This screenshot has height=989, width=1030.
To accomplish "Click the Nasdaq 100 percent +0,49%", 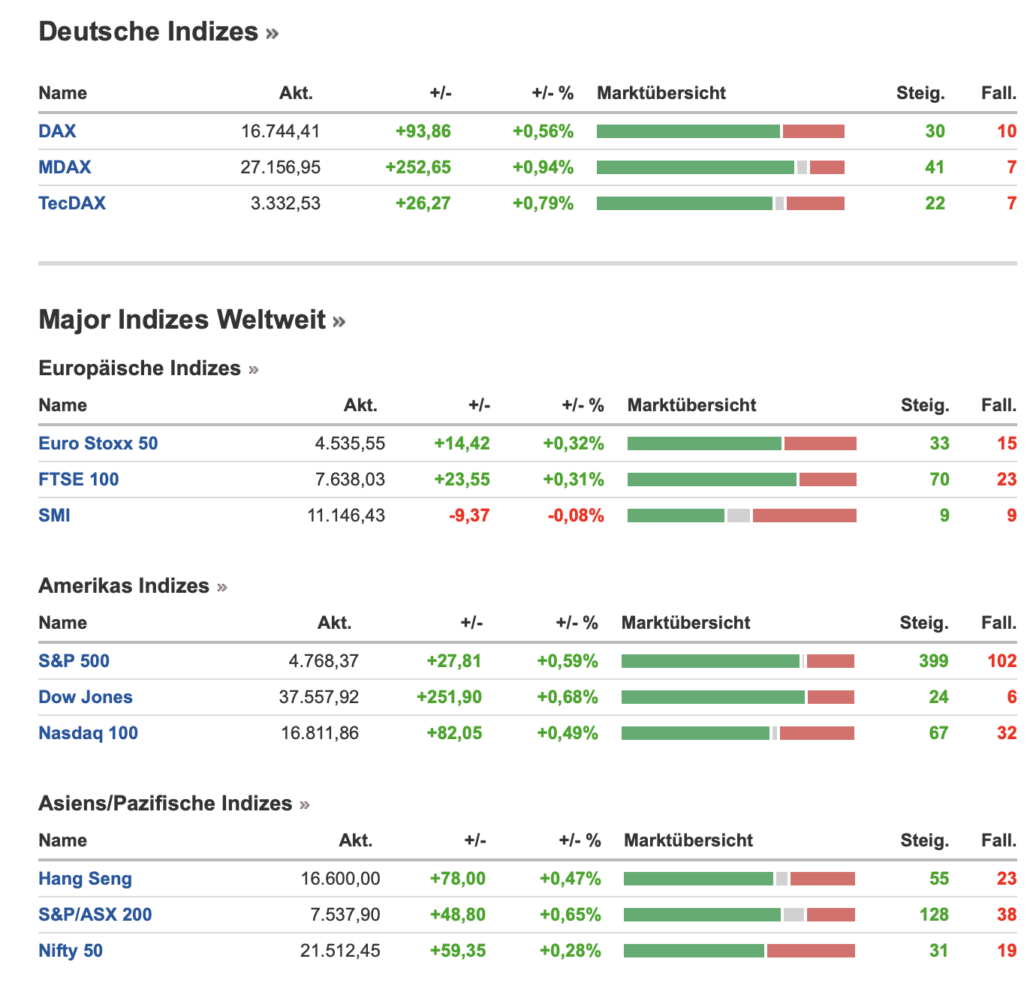I will click(x=568, y=734).
